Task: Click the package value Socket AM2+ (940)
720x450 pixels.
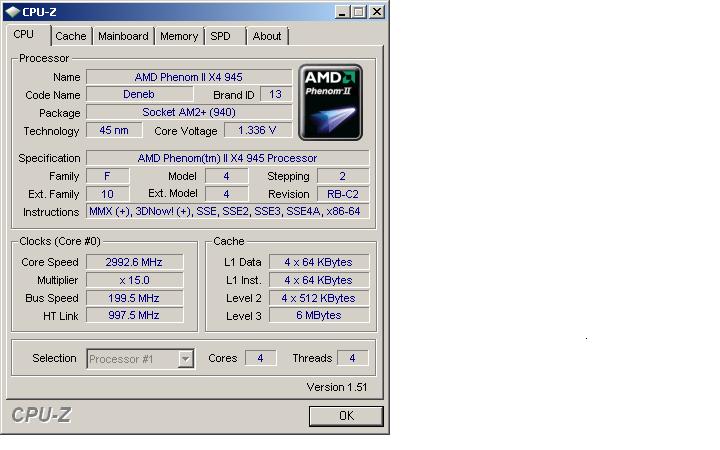Action: click(189, 112)
